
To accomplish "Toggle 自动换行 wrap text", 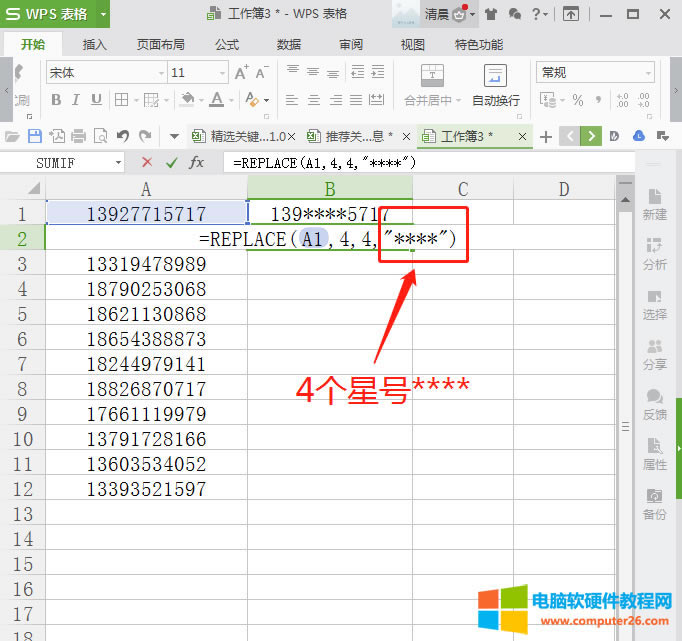I will 495,86.
